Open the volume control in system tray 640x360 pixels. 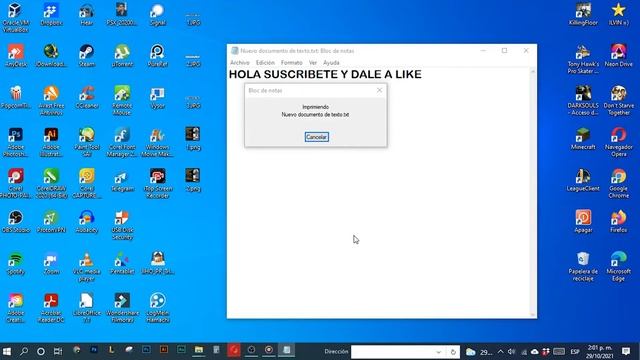(511, 351)
